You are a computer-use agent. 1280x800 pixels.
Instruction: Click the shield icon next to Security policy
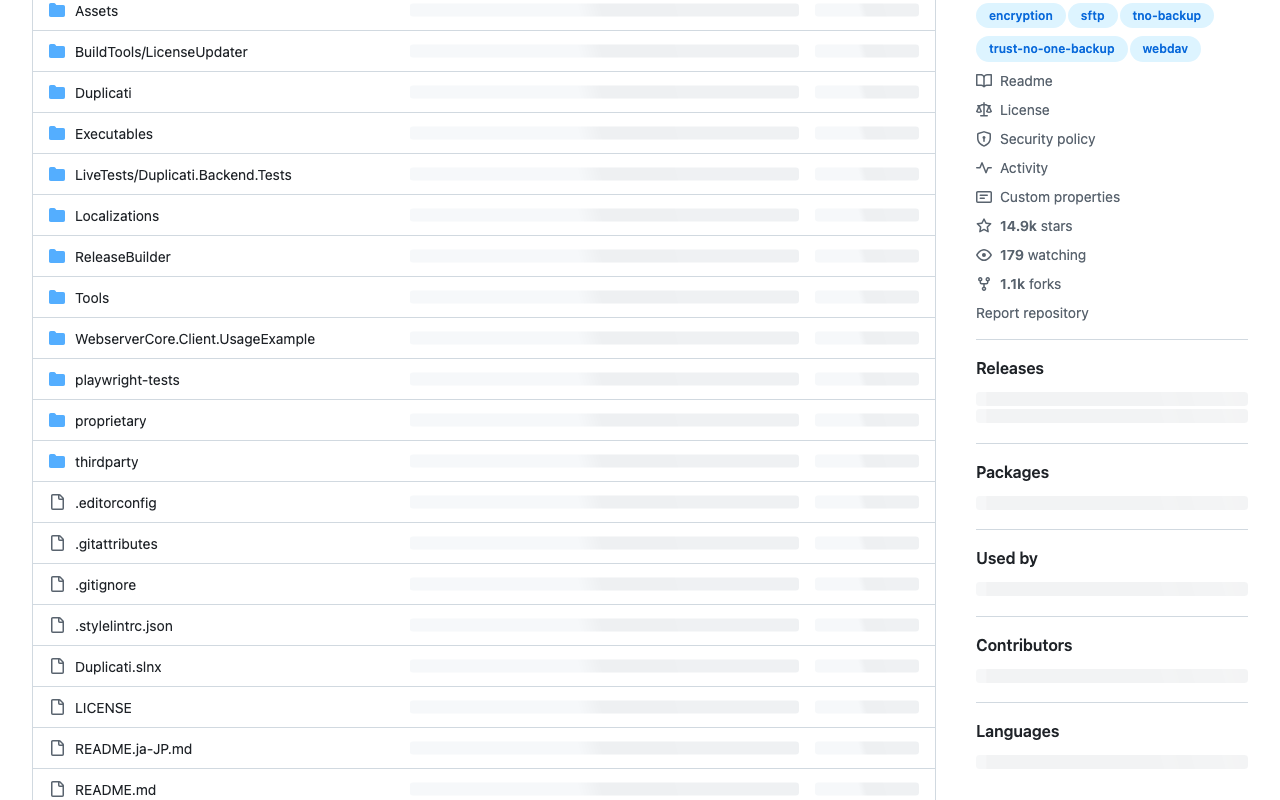coord(984,139)
